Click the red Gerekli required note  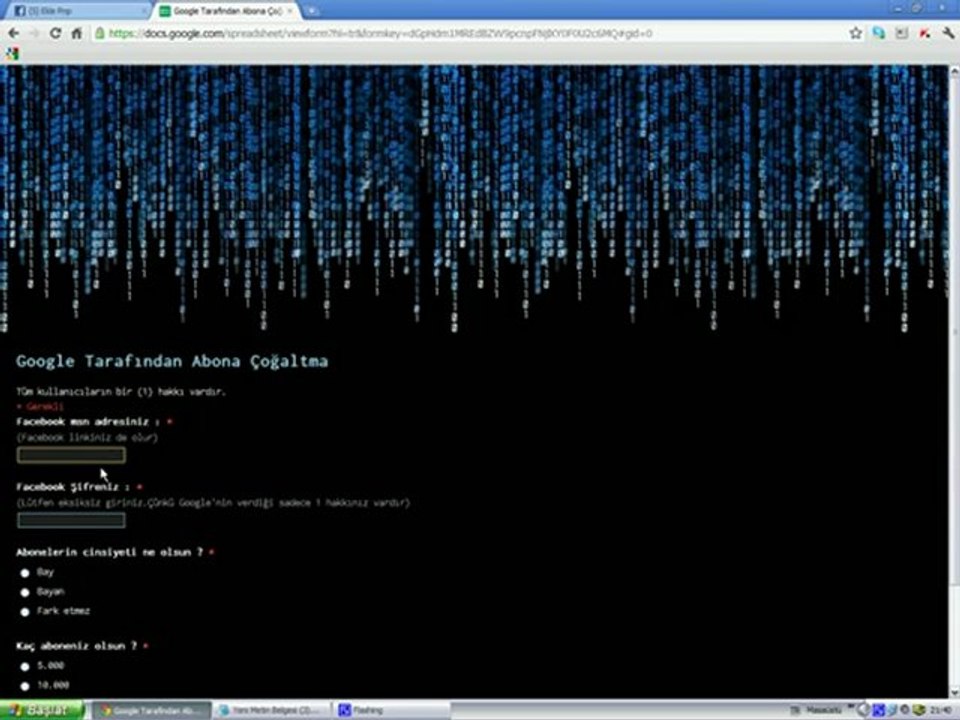point(40,407)
